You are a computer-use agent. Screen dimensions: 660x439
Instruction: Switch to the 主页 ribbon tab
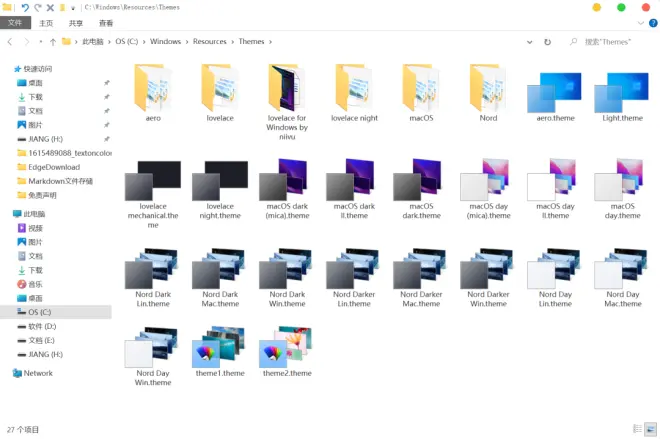(46, 23)
